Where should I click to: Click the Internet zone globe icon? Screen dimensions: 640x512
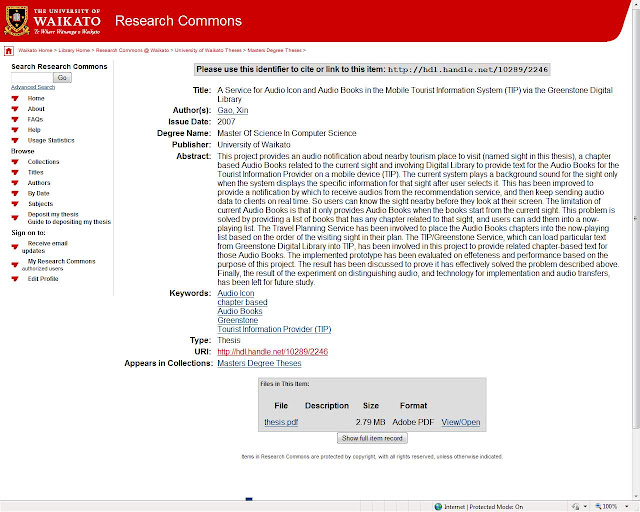tap(438, 507)
